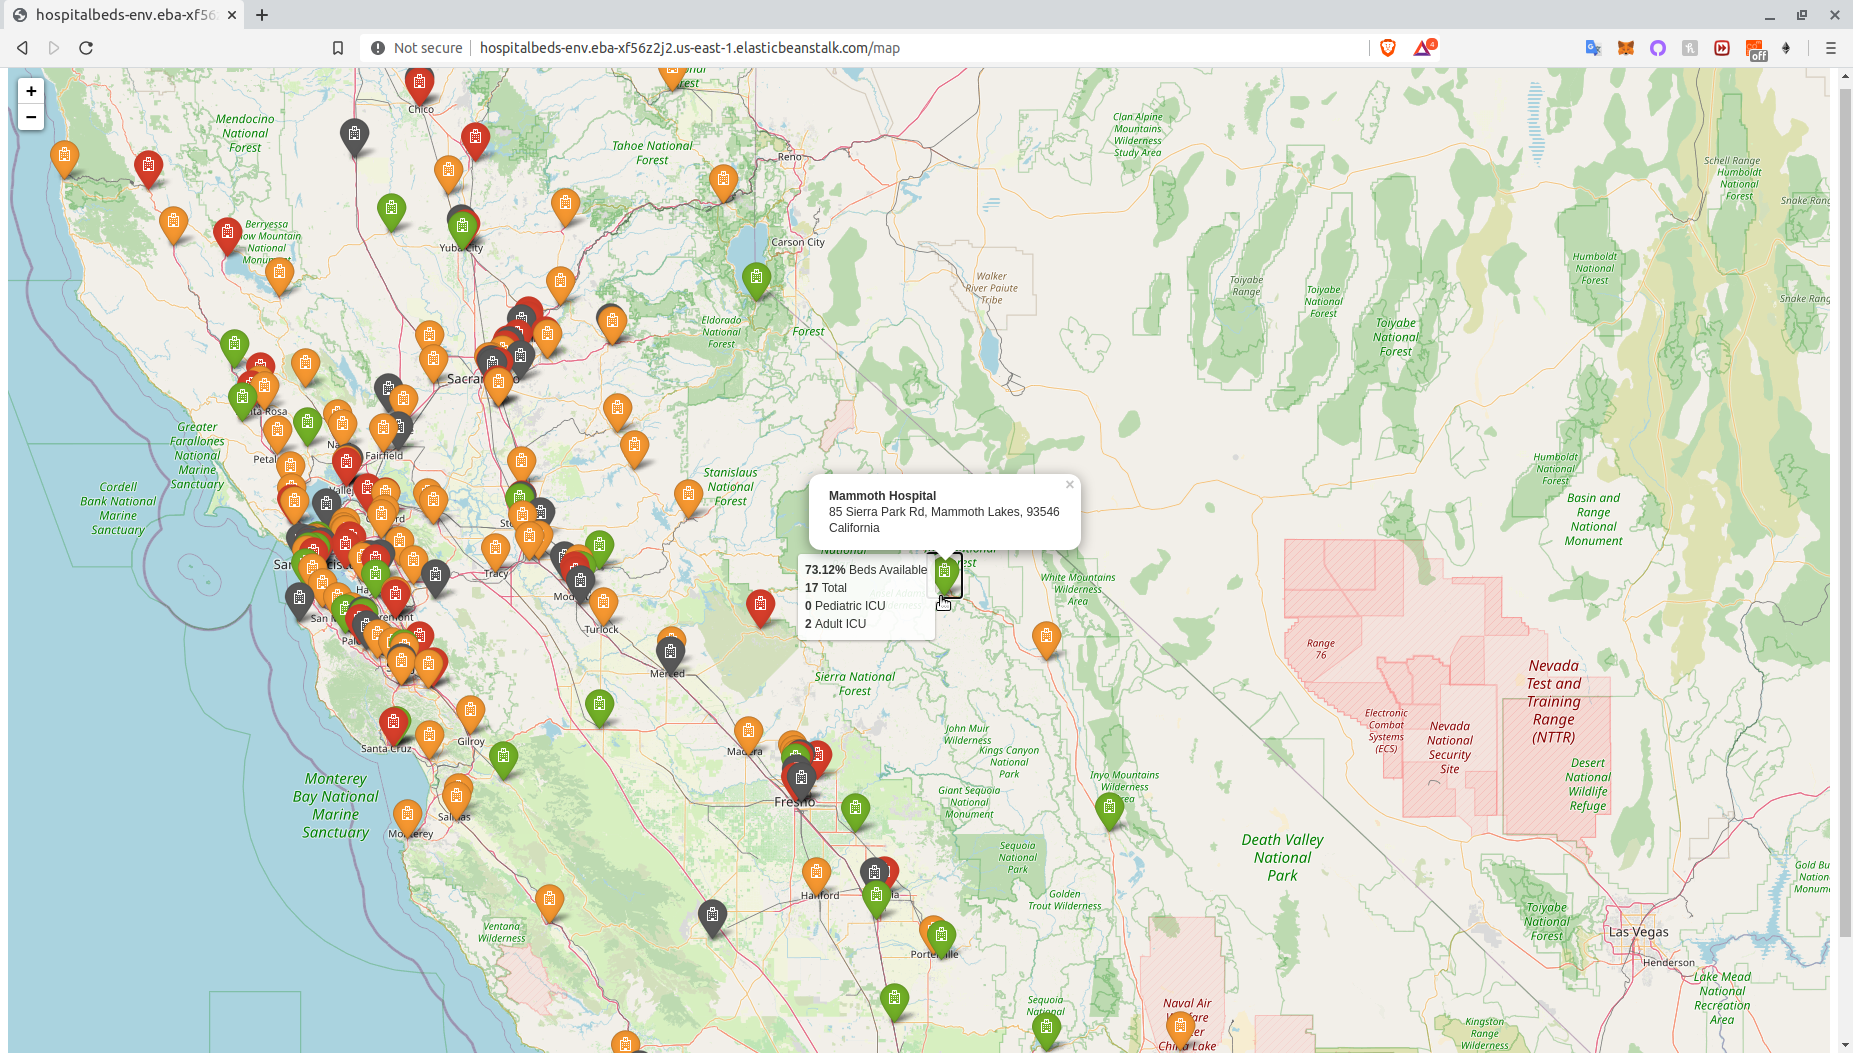Reload the hospital map page
The image size is (1853, 1053).
coord(86,47)
